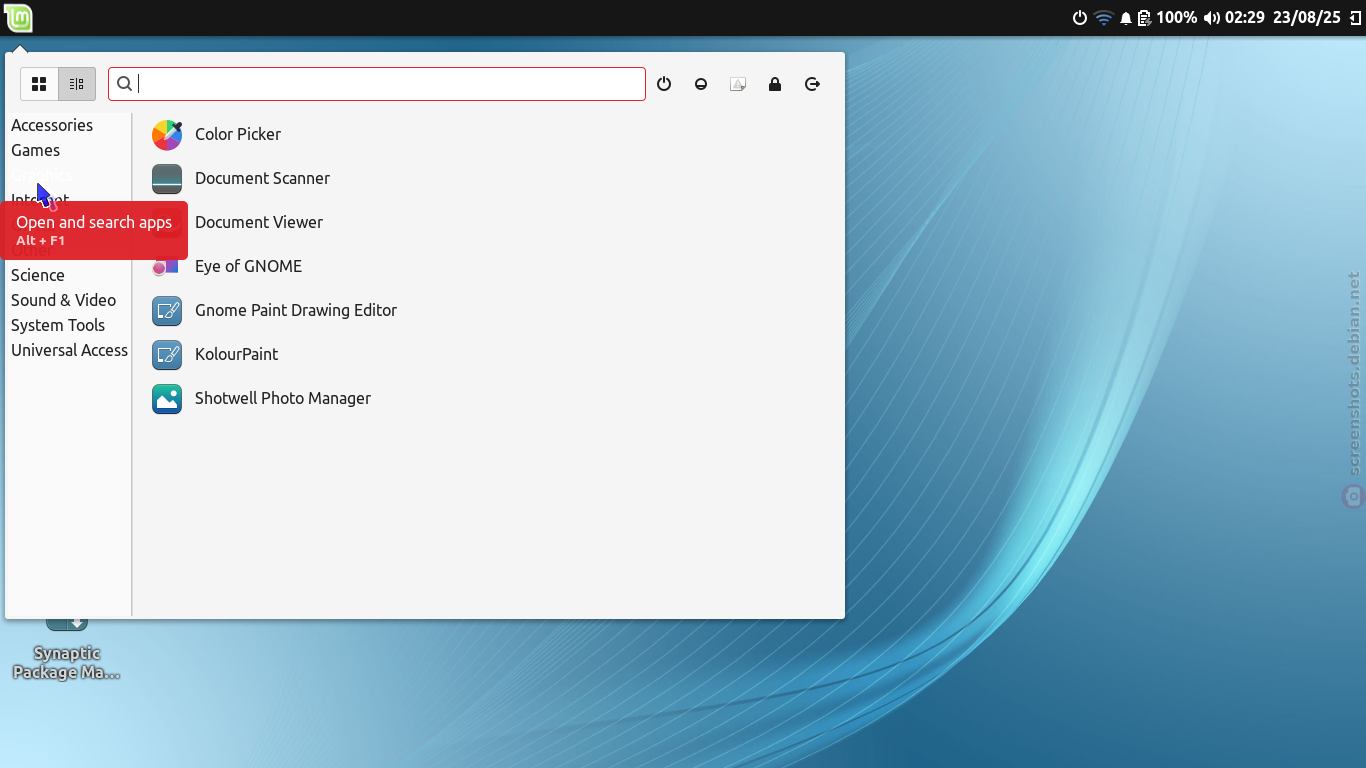
Task: Launch KolourPaint from its icon
Action: click(167, 355)
